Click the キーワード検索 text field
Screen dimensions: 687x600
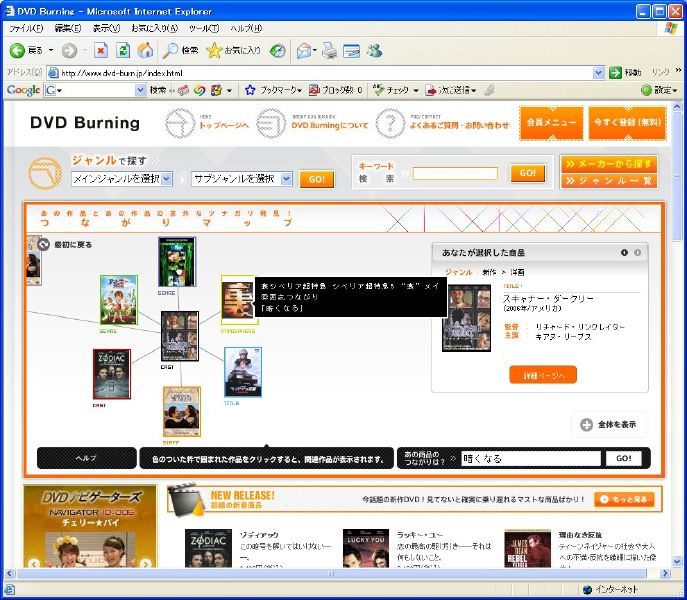[x=455, y=173]
